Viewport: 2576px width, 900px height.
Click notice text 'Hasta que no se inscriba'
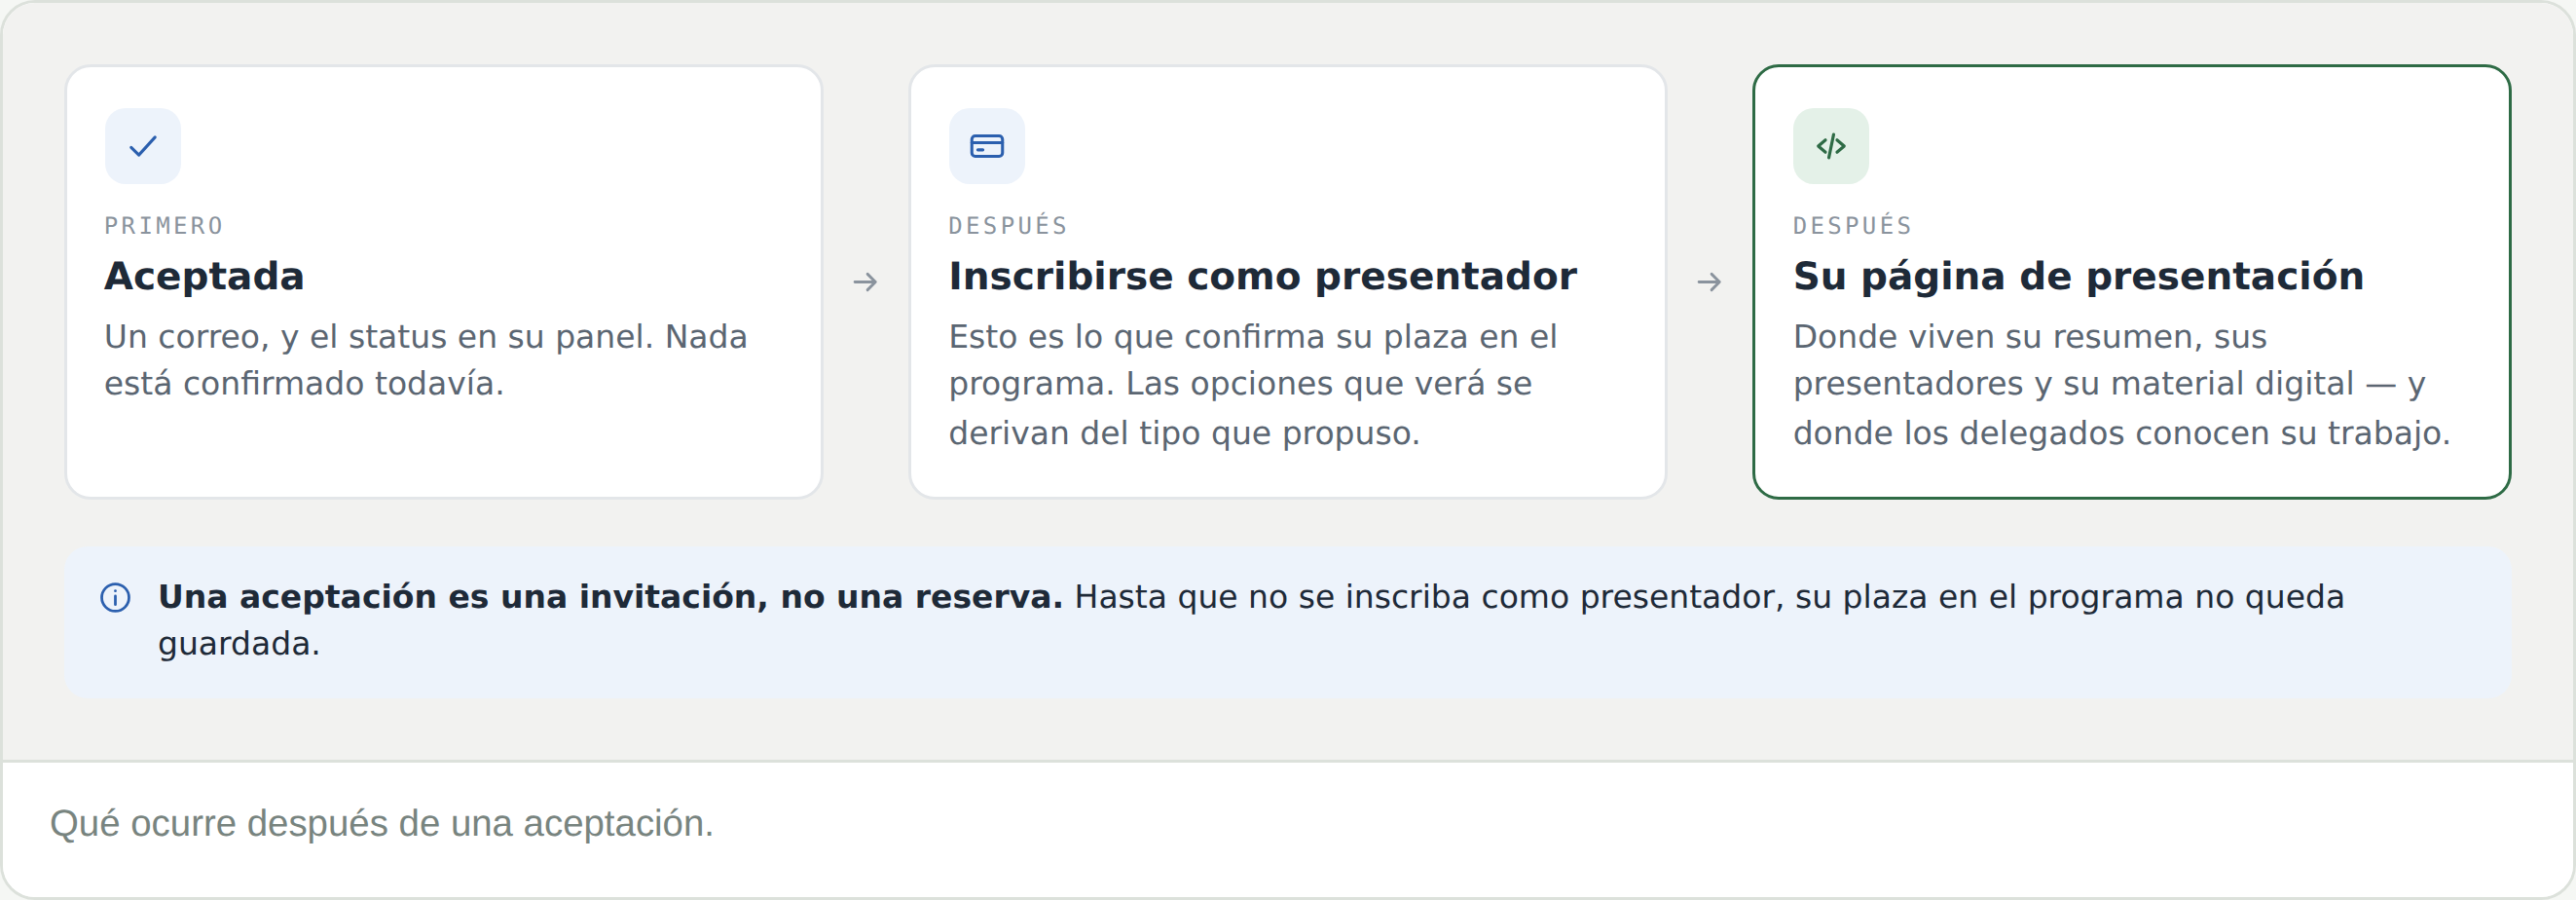[x=1251, y=620]
